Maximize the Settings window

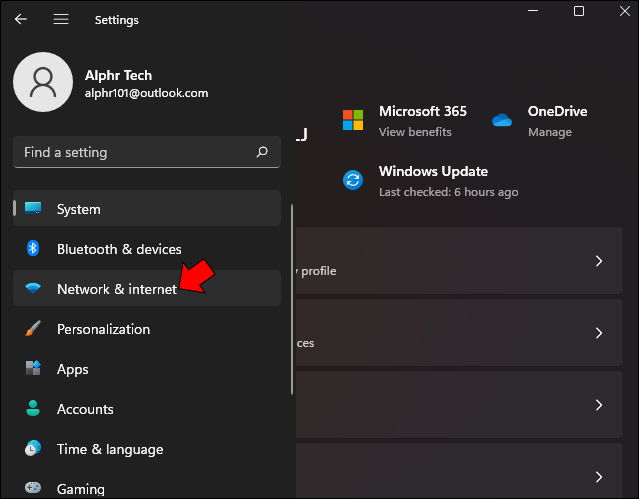pos(579,11)
